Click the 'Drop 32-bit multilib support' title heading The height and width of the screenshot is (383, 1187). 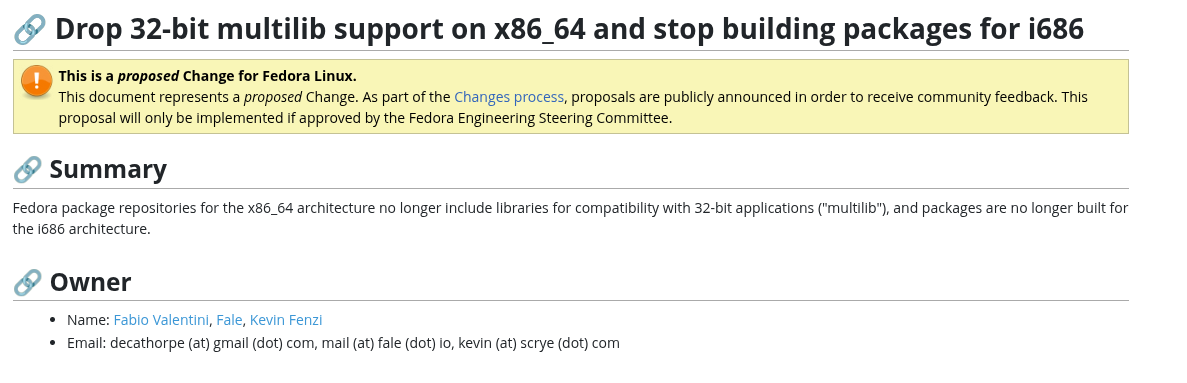[x=569, y=30]
